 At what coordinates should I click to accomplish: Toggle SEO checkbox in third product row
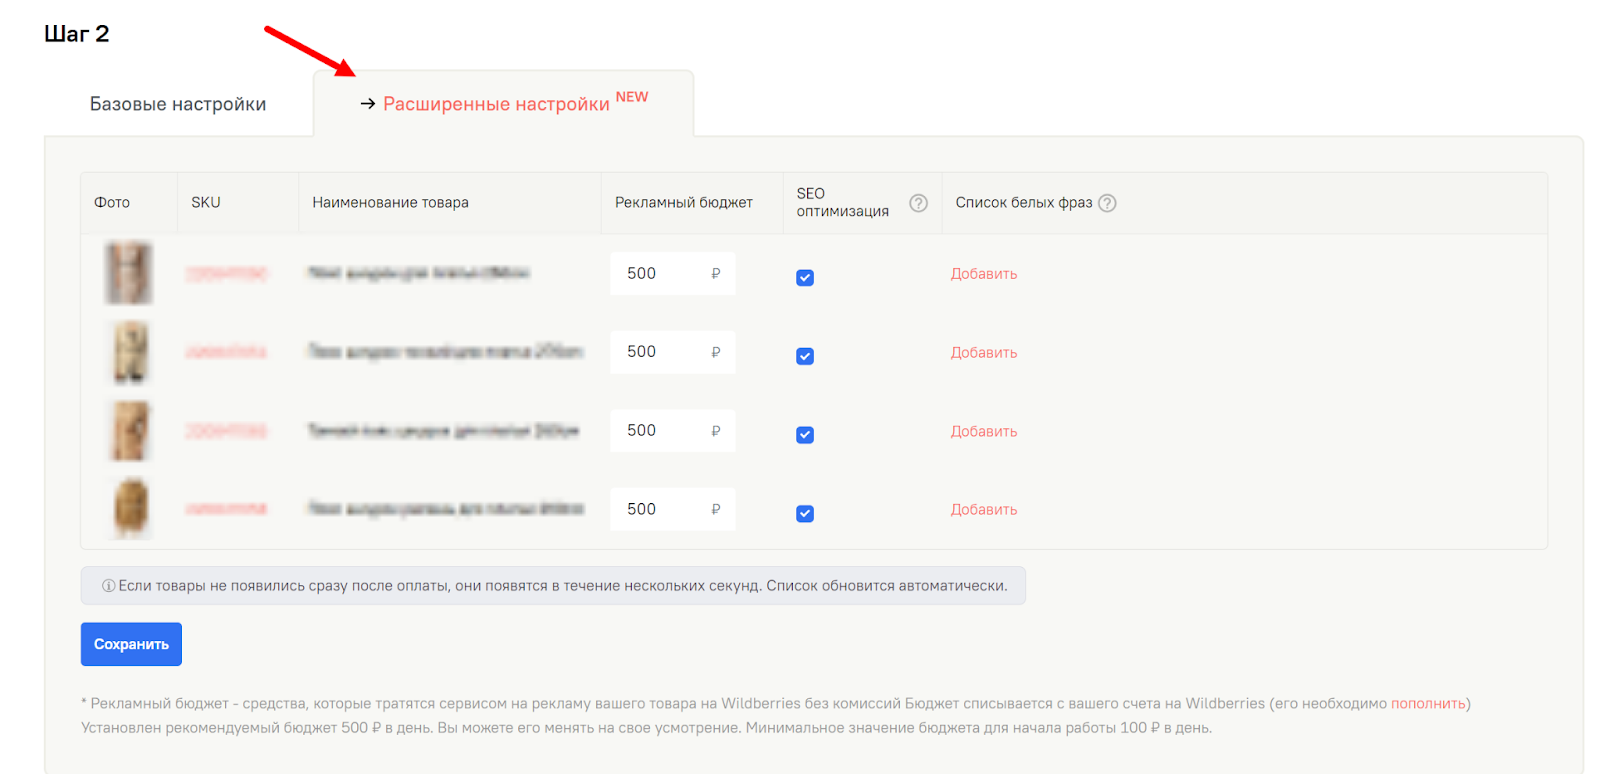pos(805,435)
